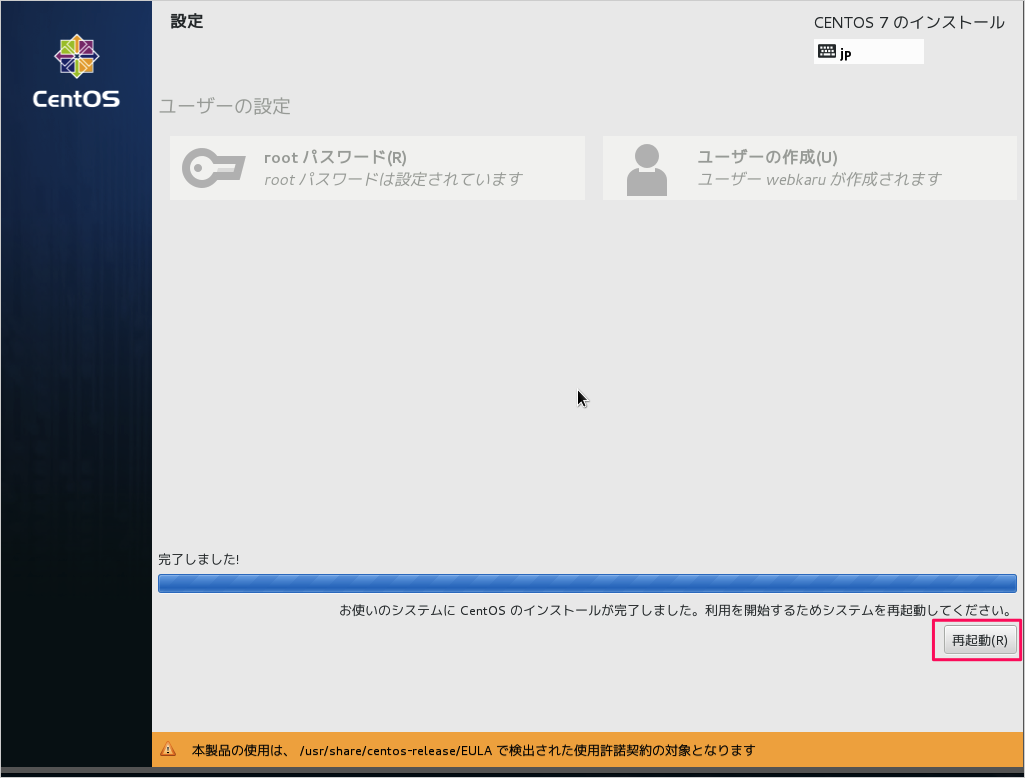Open the ユーザーの作成(U) setting

pyautogui.click(x=809, y=168)
